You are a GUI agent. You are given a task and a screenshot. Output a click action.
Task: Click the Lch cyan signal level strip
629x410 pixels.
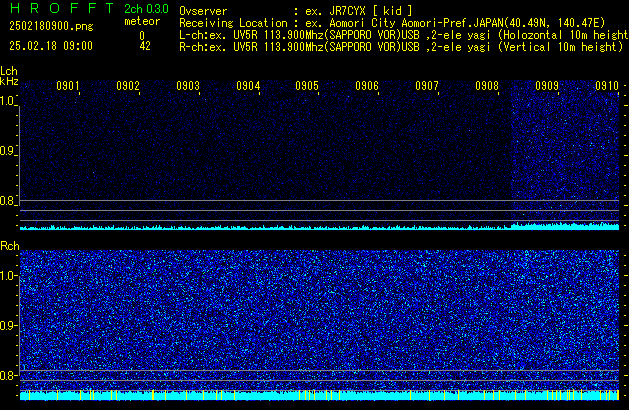[x=319, y=227]
